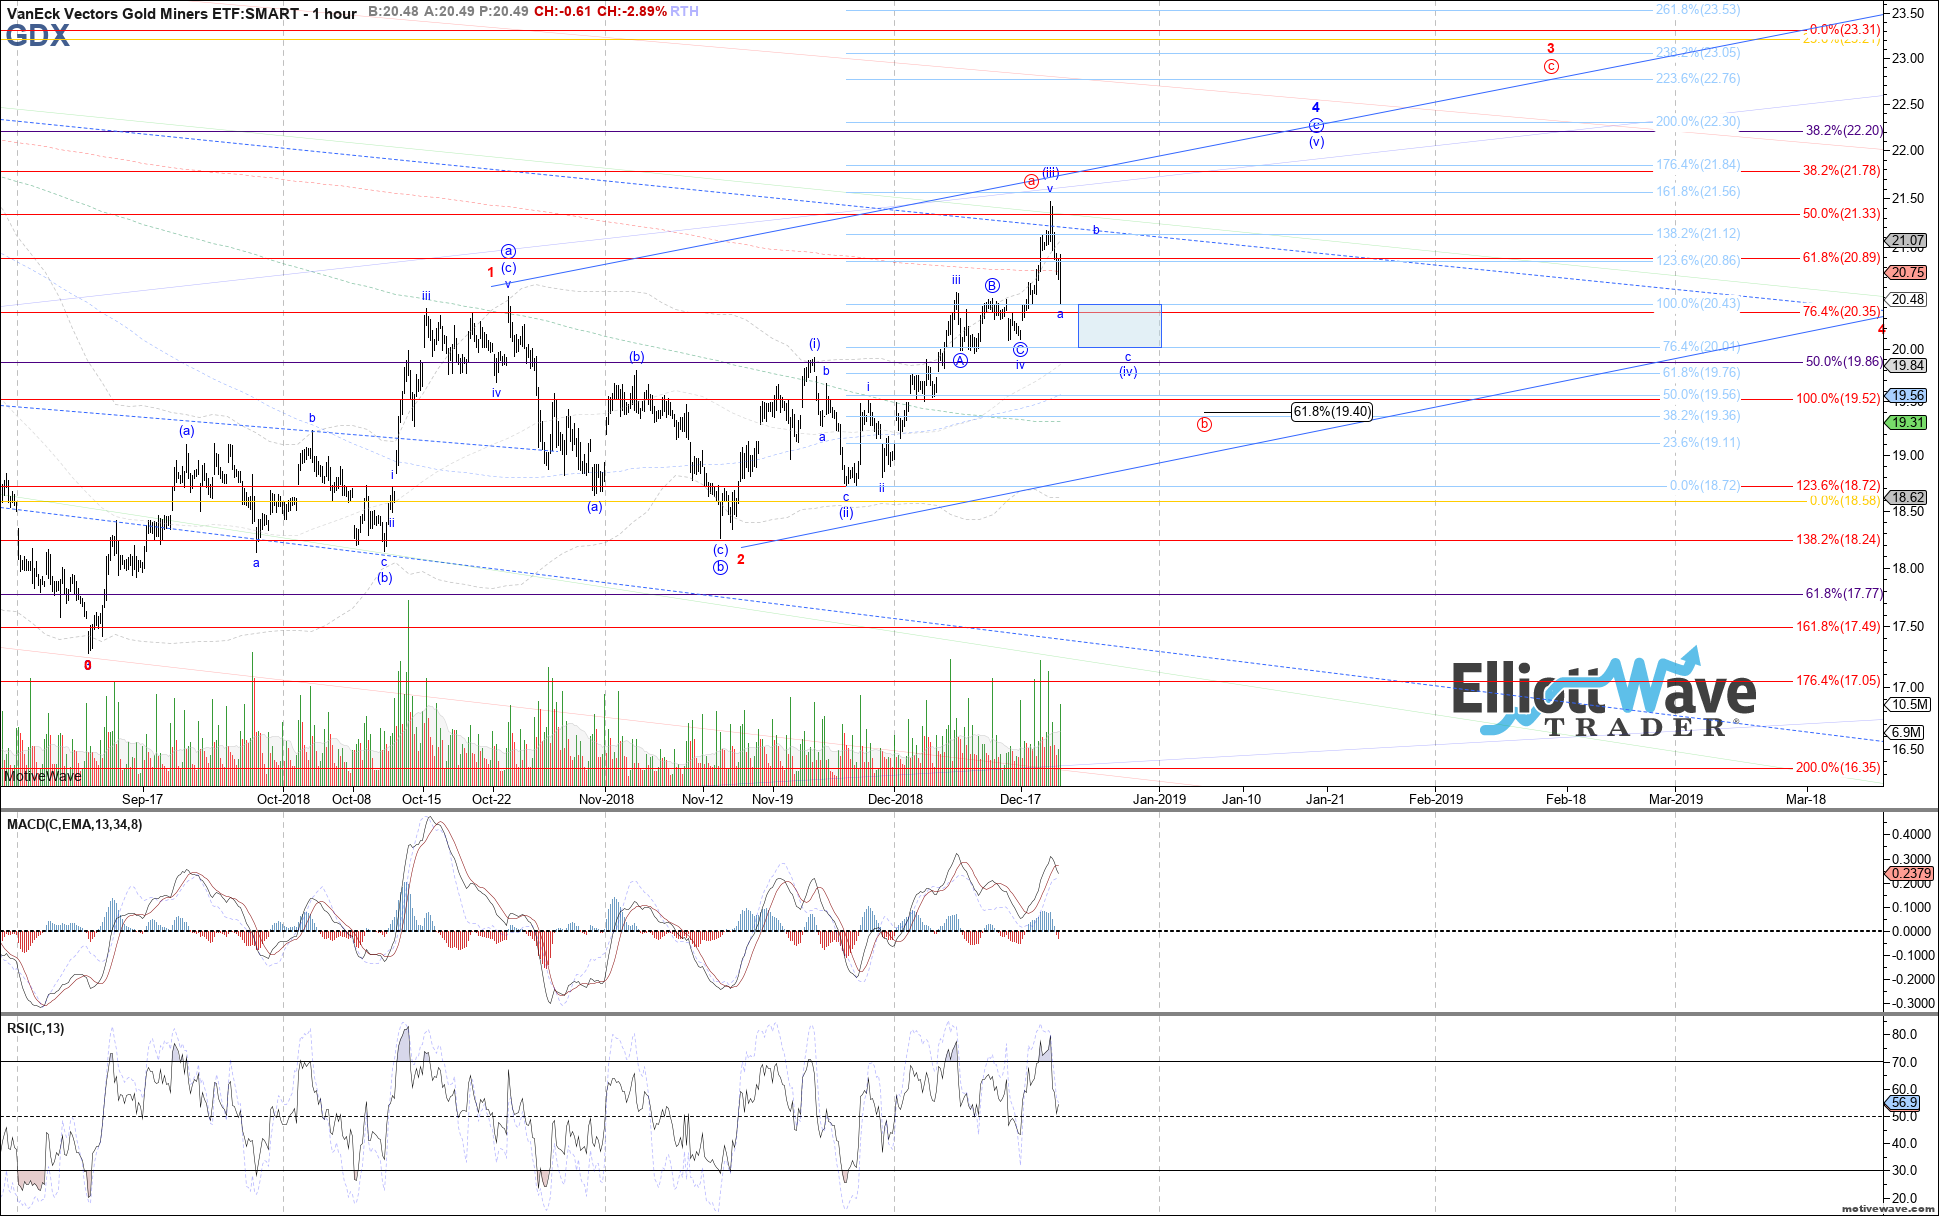Click the Feb-2019 date axis label

click(1435, 799)
